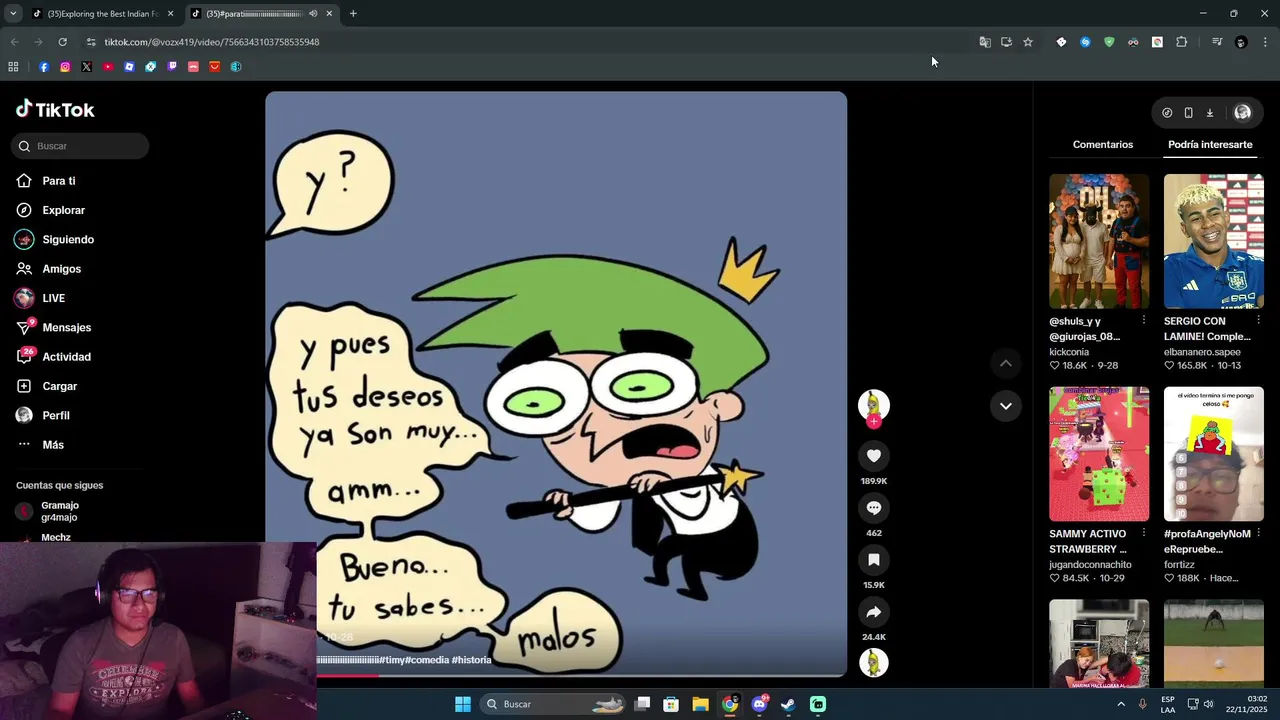Open the Extensions puzzle icon
The width and height of the screenshot is (1280, 720).
[x=1181, y=42]
